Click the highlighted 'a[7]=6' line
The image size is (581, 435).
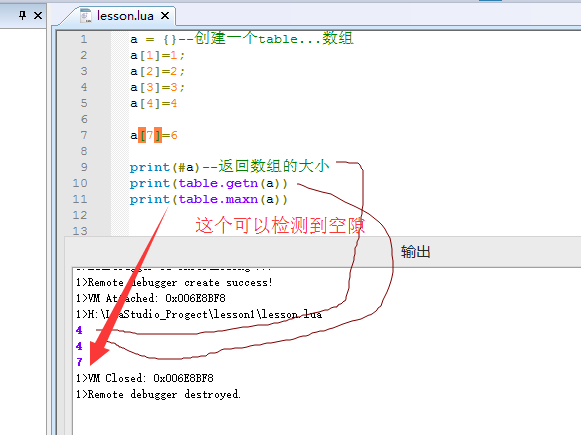pyautogui.click(x=154, y=135)
